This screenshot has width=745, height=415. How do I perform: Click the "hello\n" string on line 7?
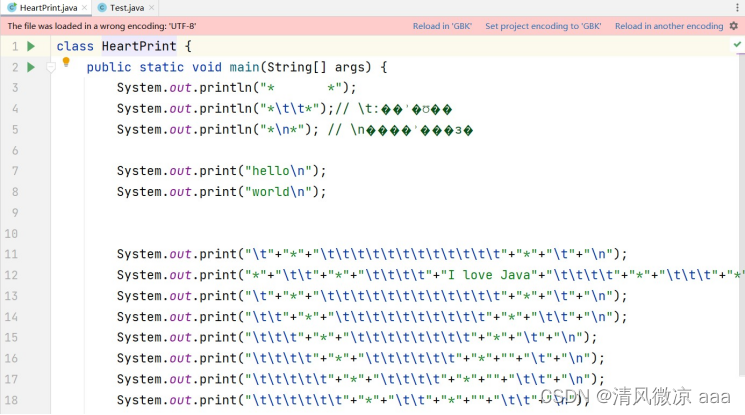coord(278,171)
